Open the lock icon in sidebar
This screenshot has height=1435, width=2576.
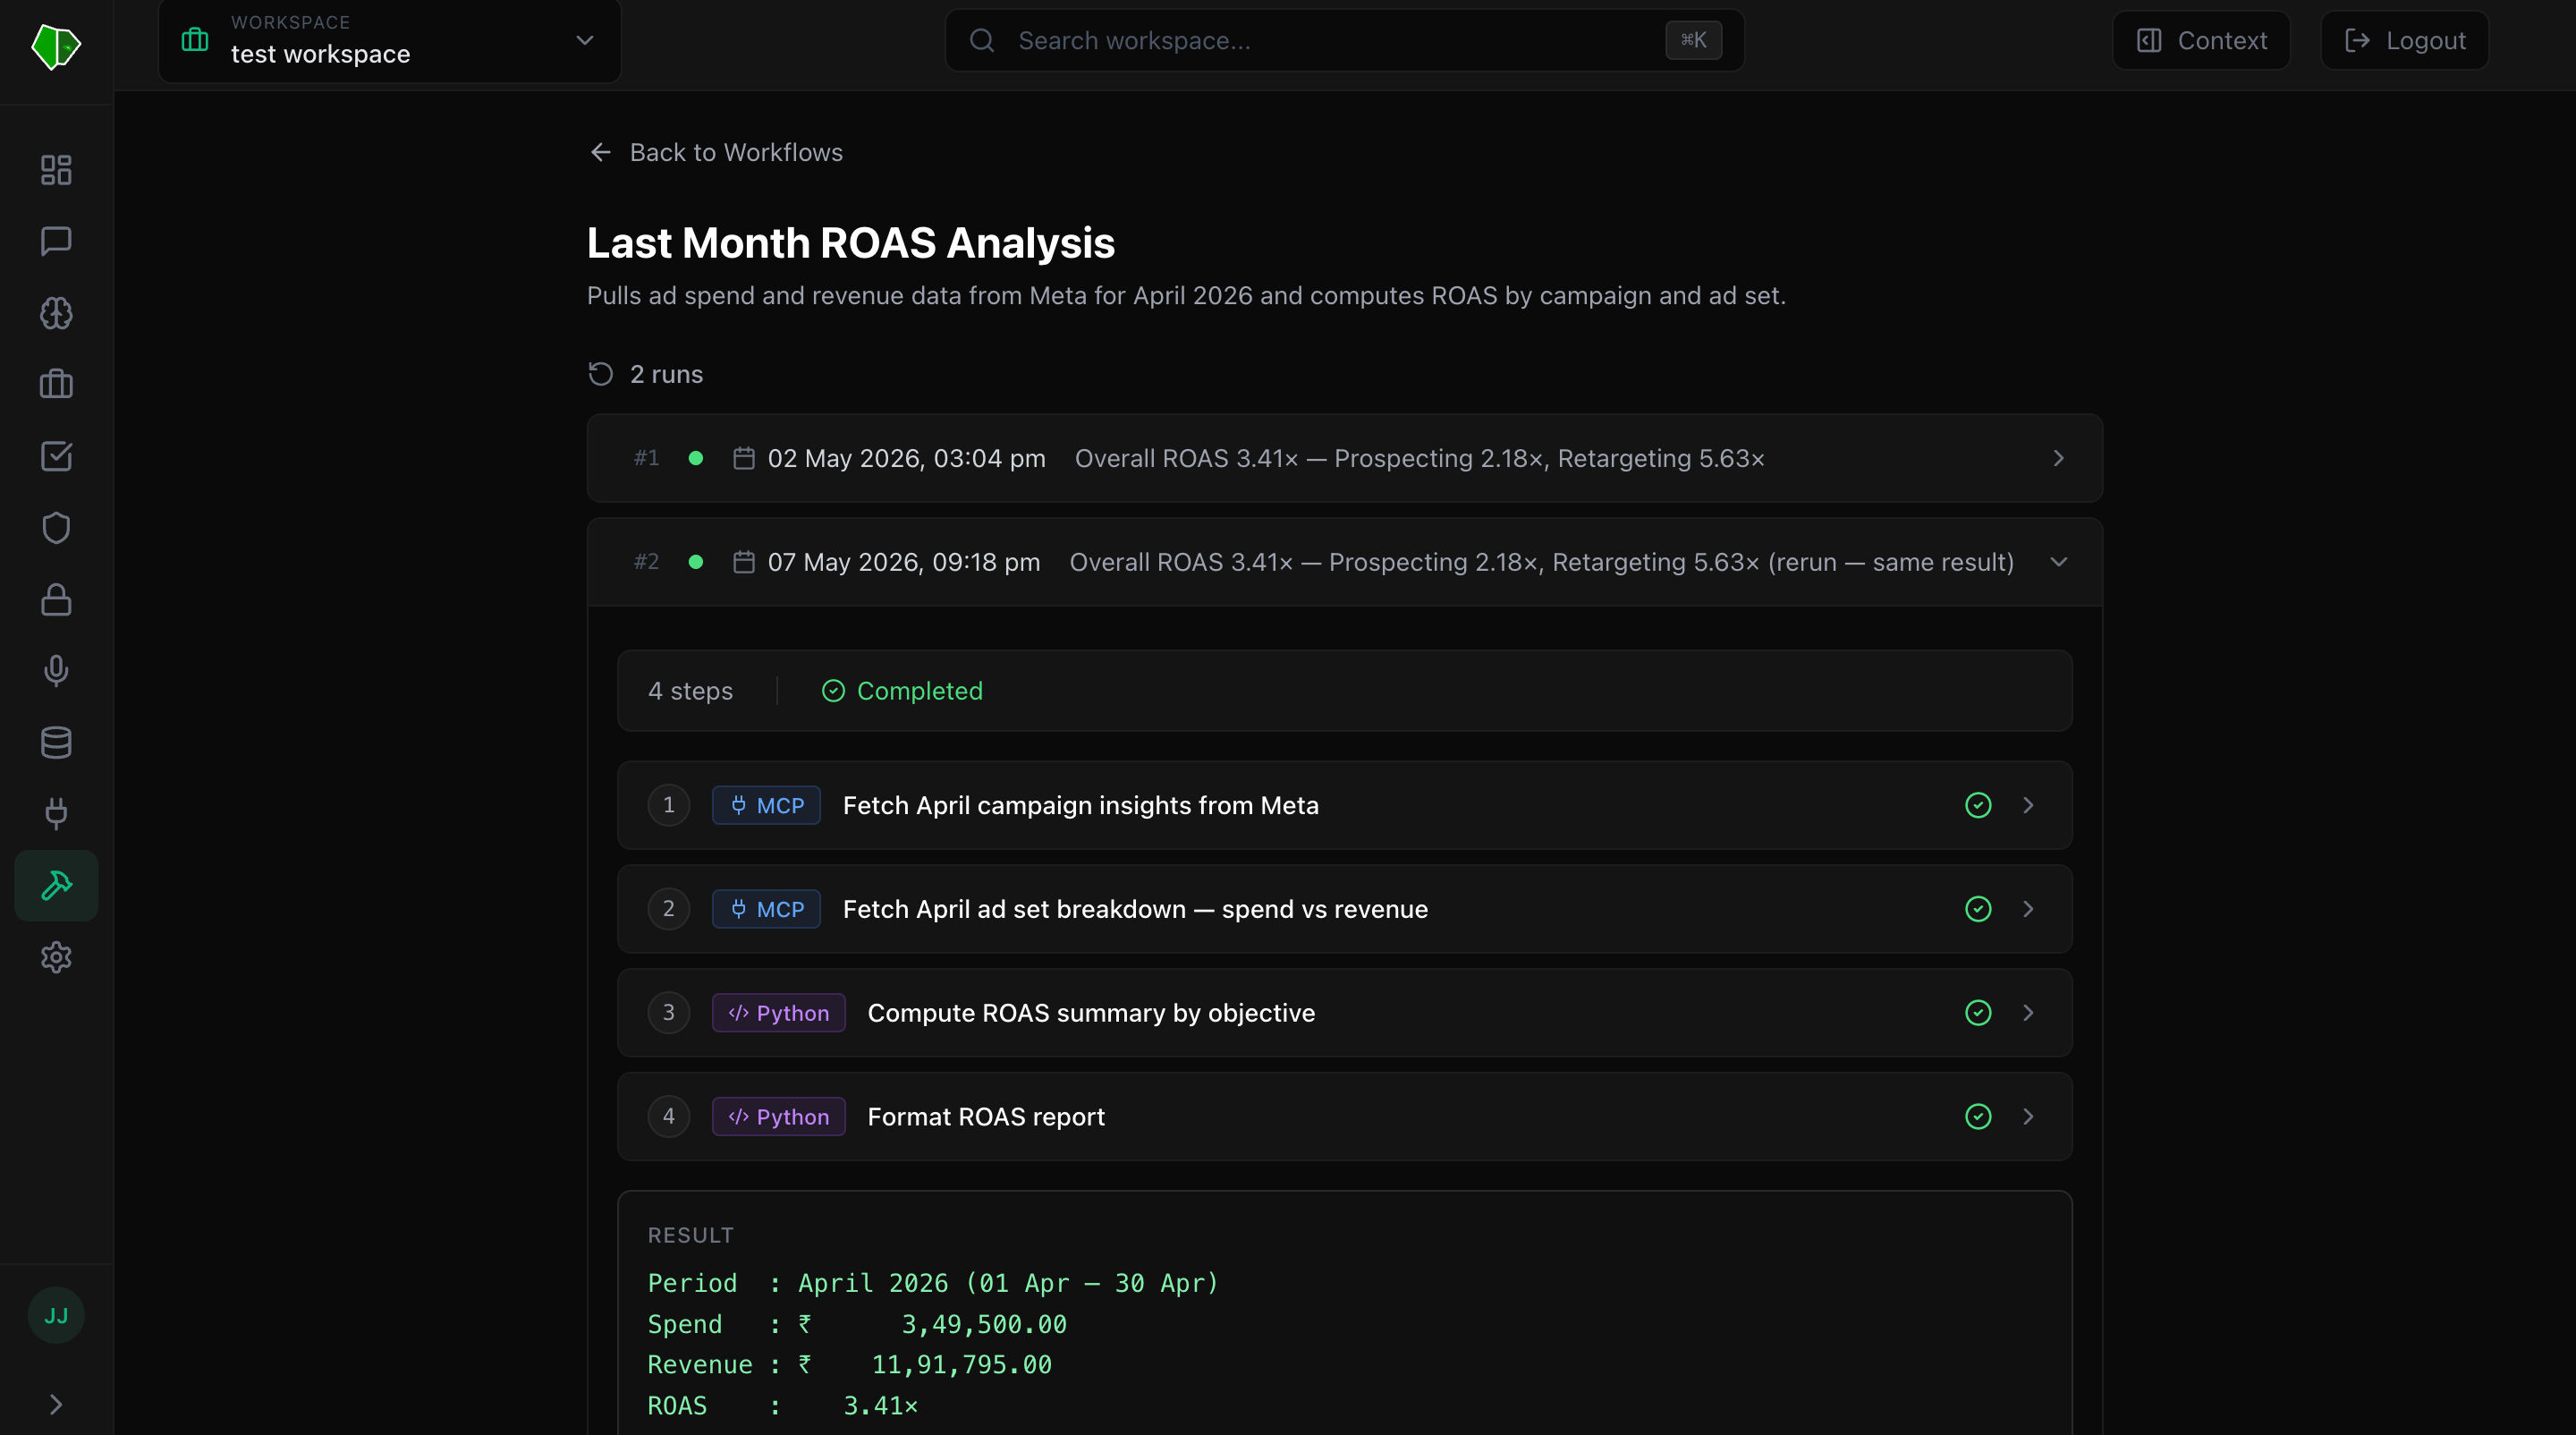(56, 600)
